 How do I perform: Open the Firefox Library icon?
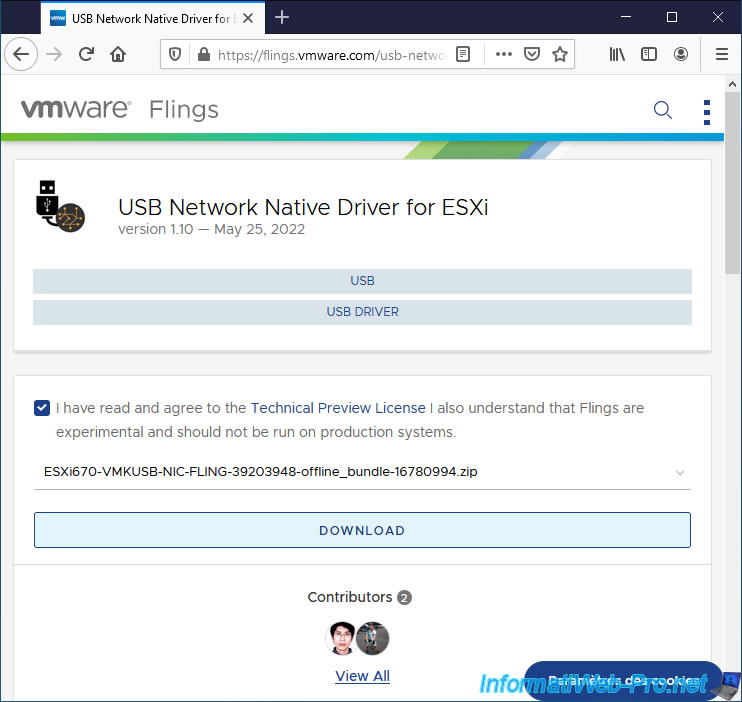[617, 54]
